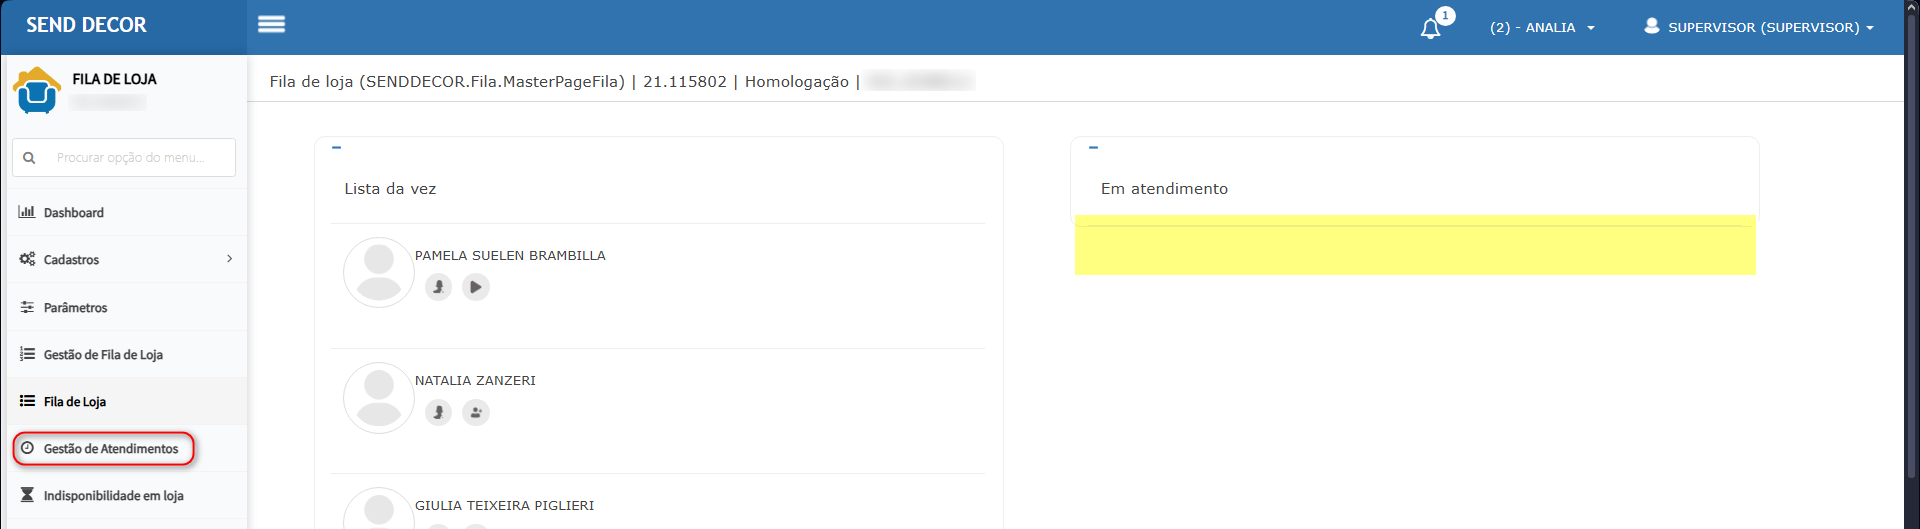Click the Fila de Loja house logo
The image size is (1920, 529).
tap(37, 90)
